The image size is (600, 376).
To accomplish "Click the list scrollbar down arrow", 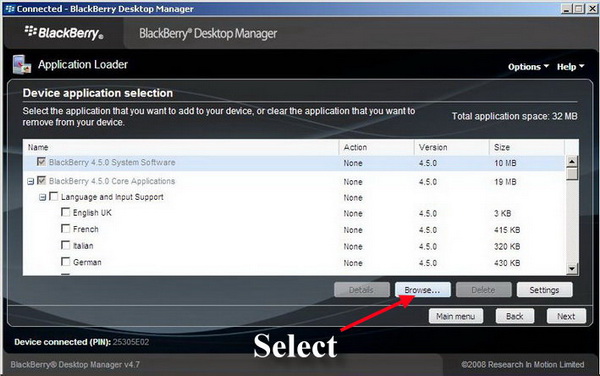I will [x=572, y=269].
